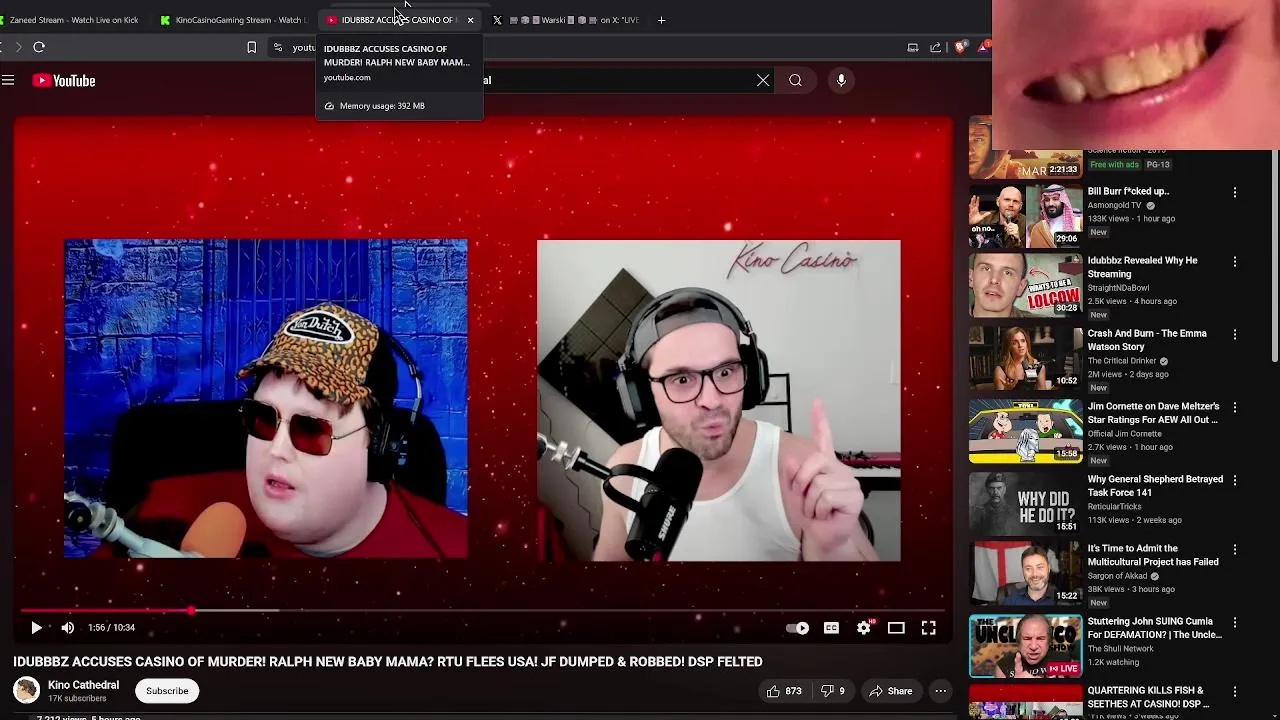This screenshot has width=1280, height=720.
Task: Close the IDUBBBZ YouTube tab
Action: click(470, 20)
